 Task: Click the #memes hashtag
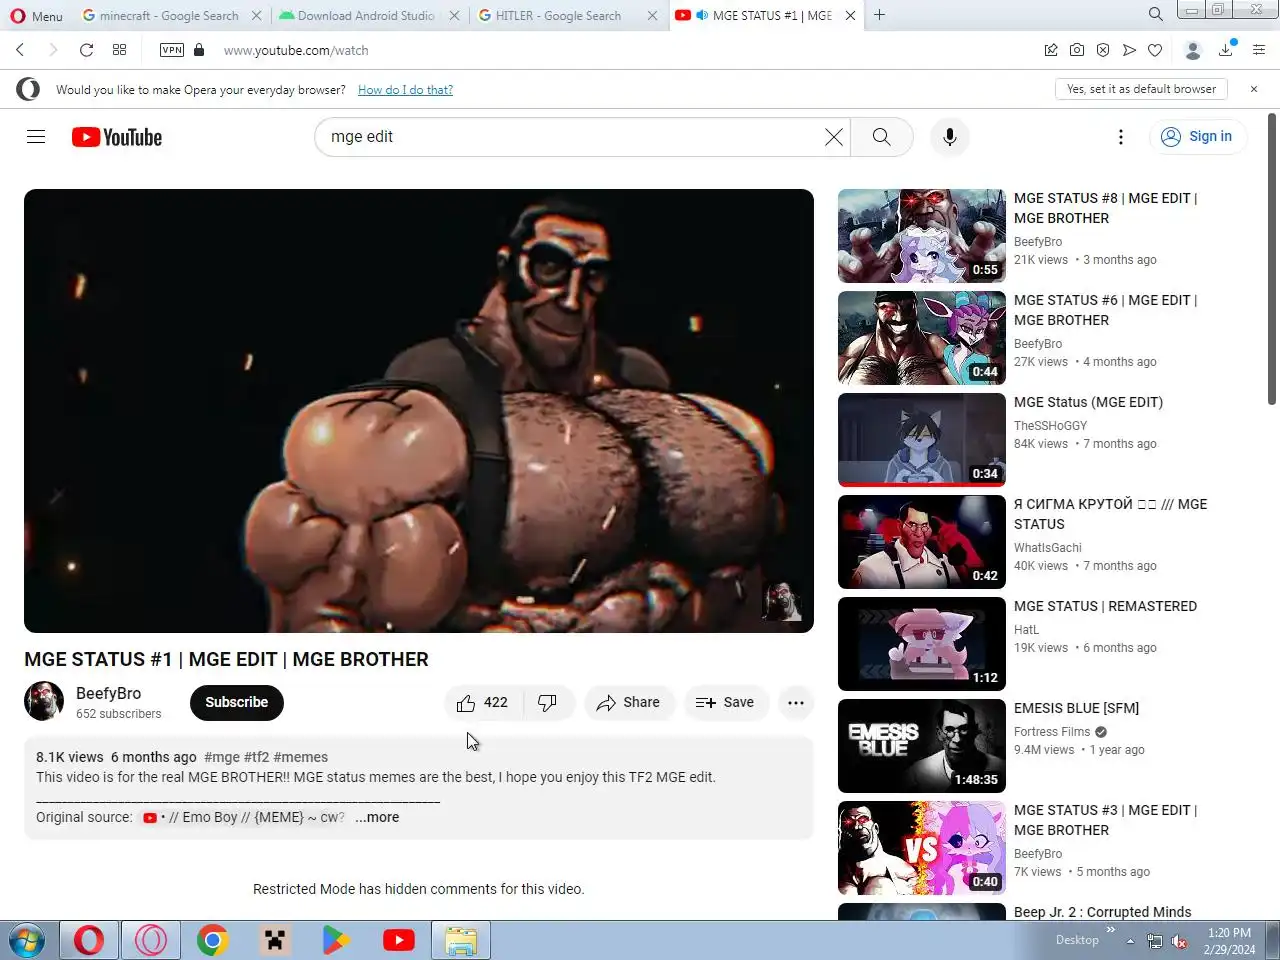(x=300, y=757)
